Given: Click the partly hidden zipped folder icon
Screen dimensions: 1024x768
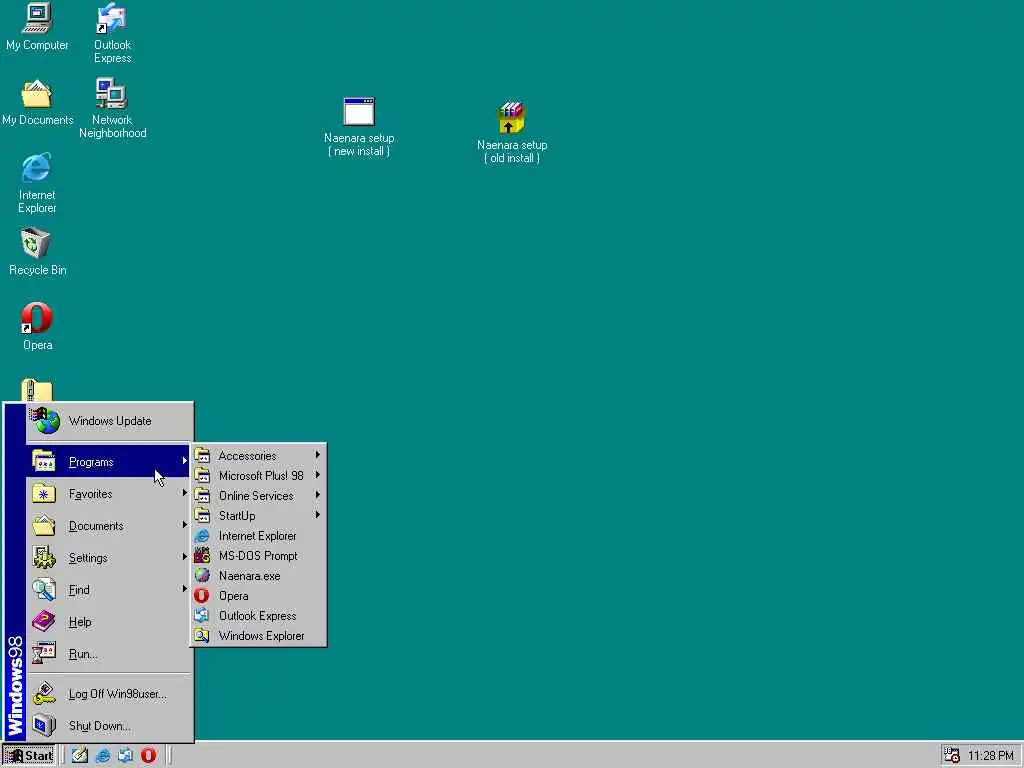Looking at the screenshot, I should (37, 390).
